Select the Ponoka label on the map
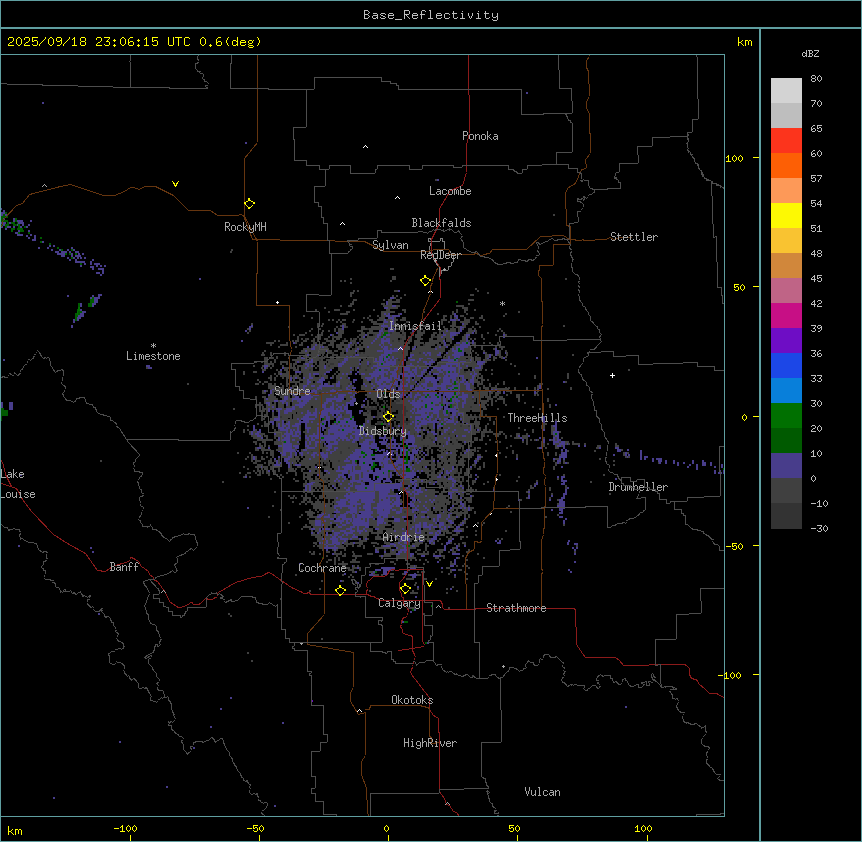This screenshot has height=842, width=862. [480, 136]
